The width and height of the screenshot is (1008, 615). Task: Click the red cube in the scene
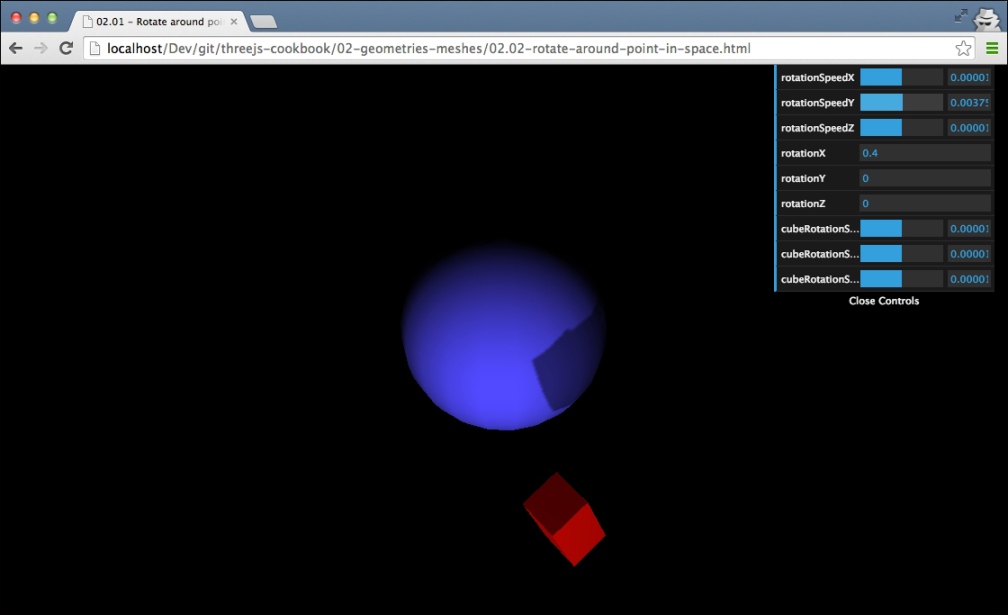click(564, 520)
